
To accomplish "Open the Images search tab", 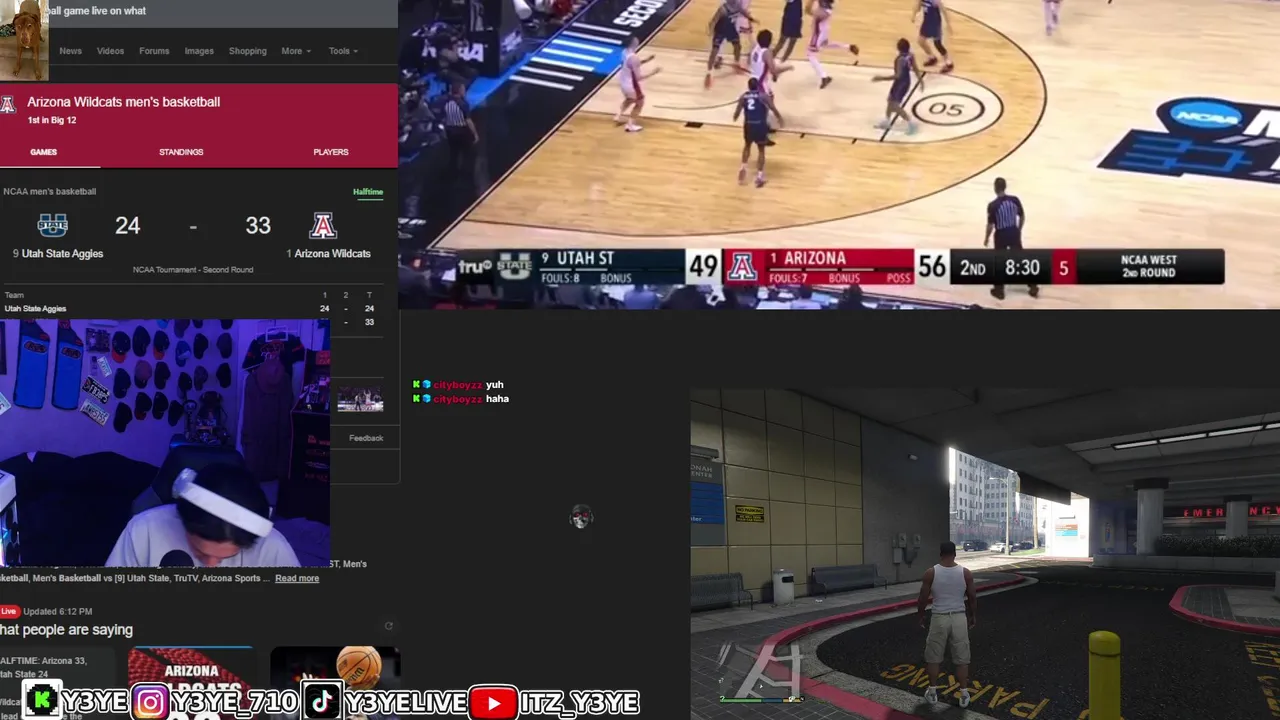I will tap(199, 51).
